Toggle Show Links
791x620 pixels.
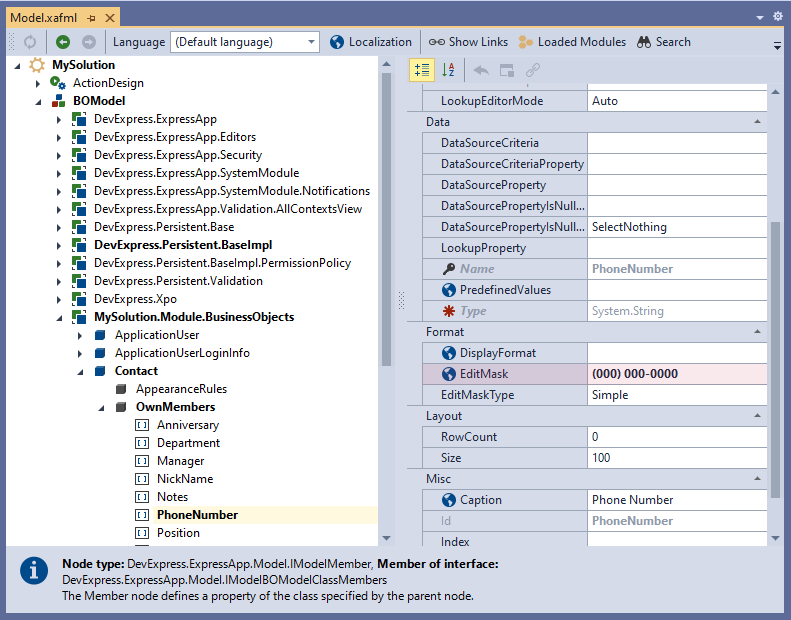point(468,42)
